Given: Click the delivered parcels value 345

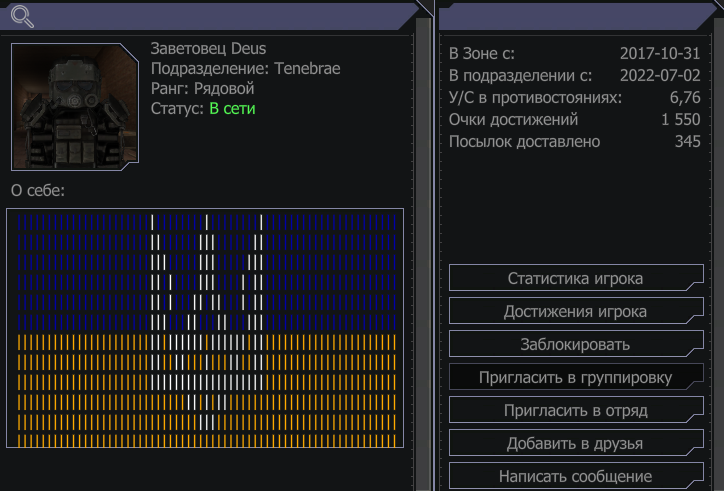Looking at the screenshot, I should click(x=688, y=141).
